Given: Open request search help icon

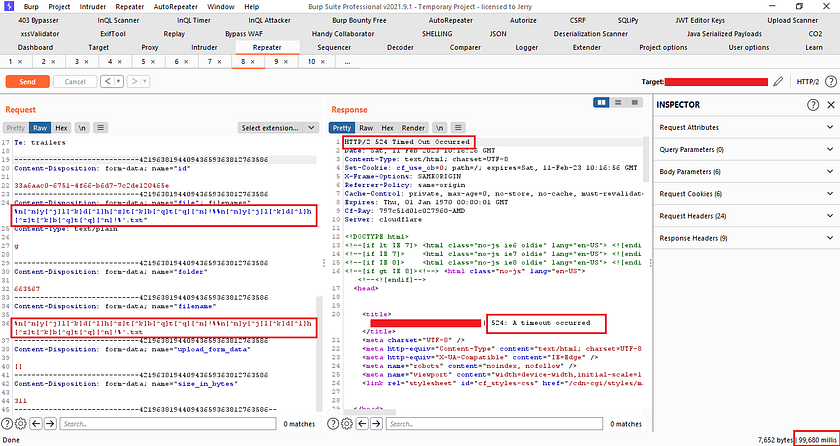Looking at the screenshot, I should click(8, 424).
